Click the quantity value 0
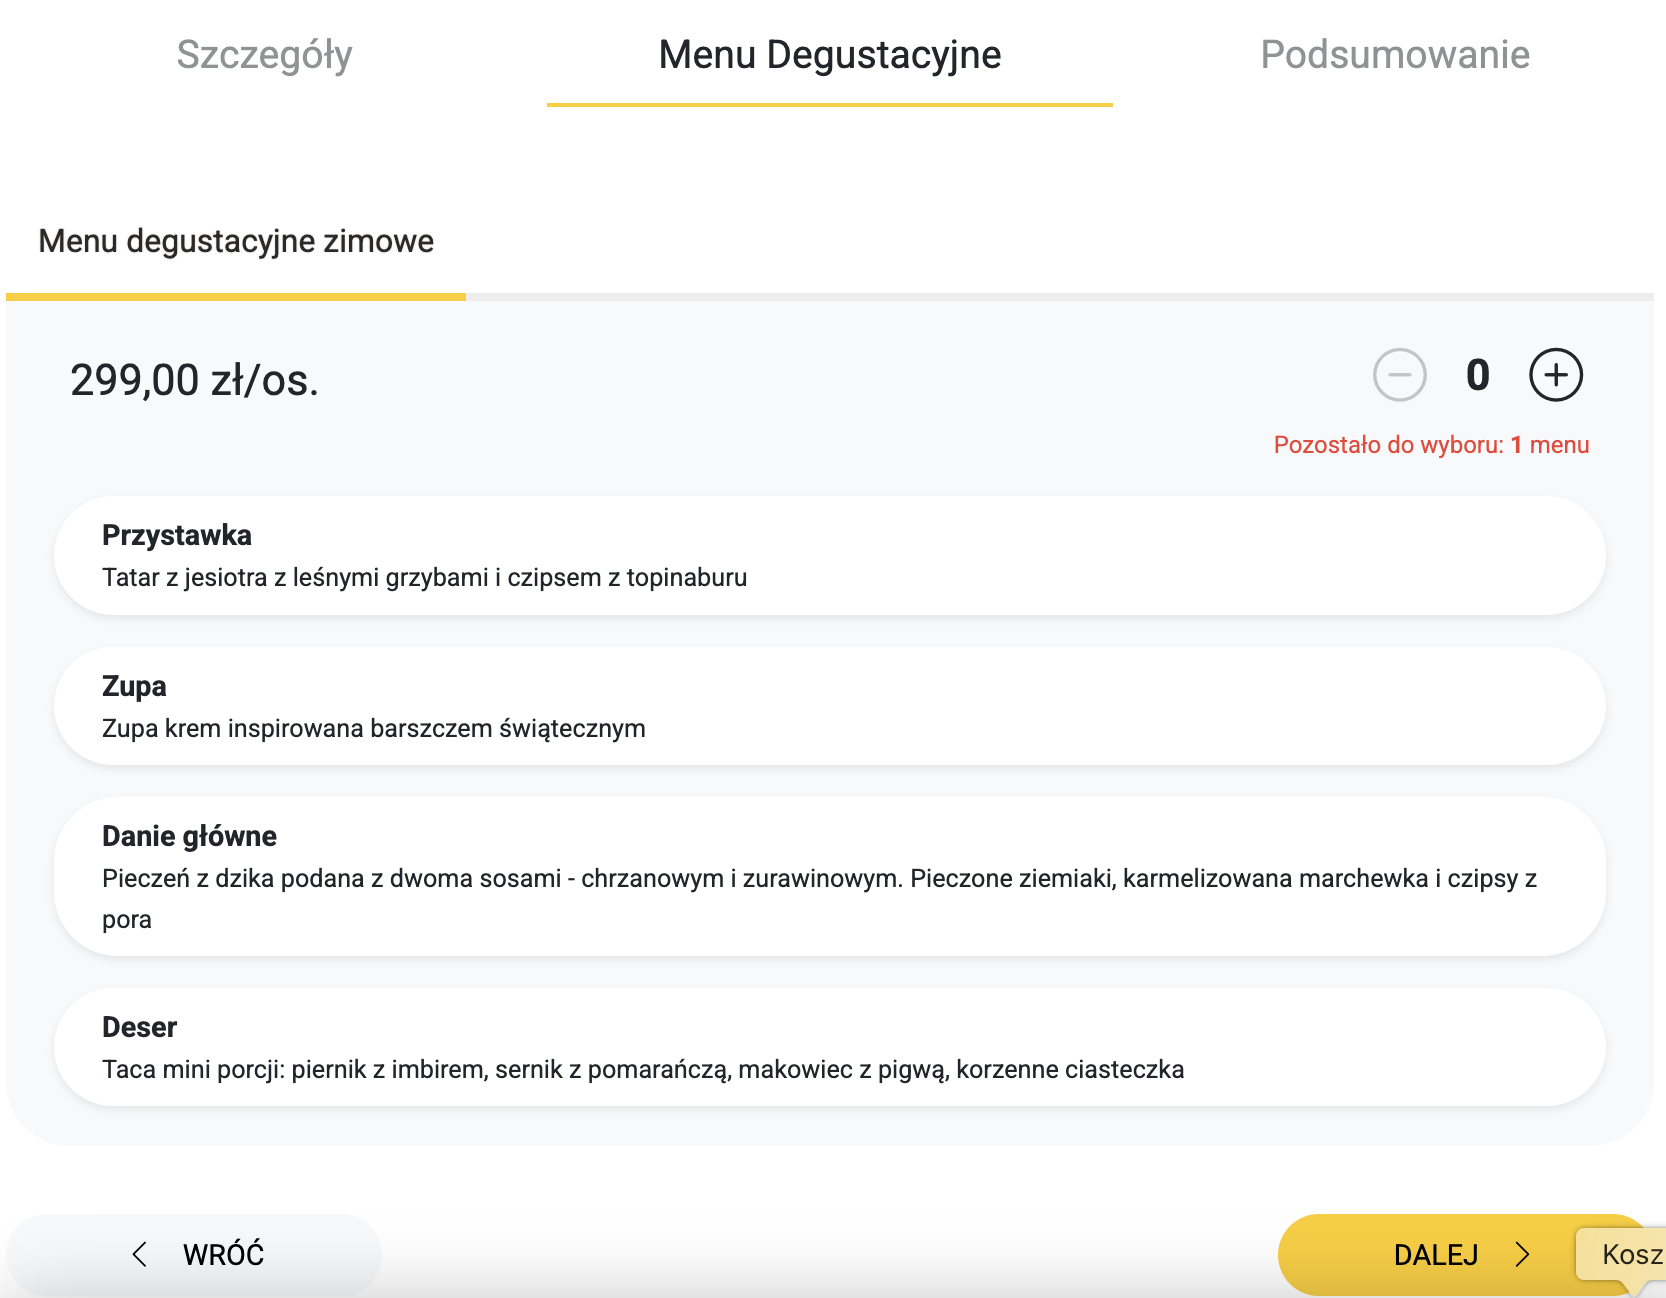Screen dimensions: 1666x1298 [x=1478, y=376]
